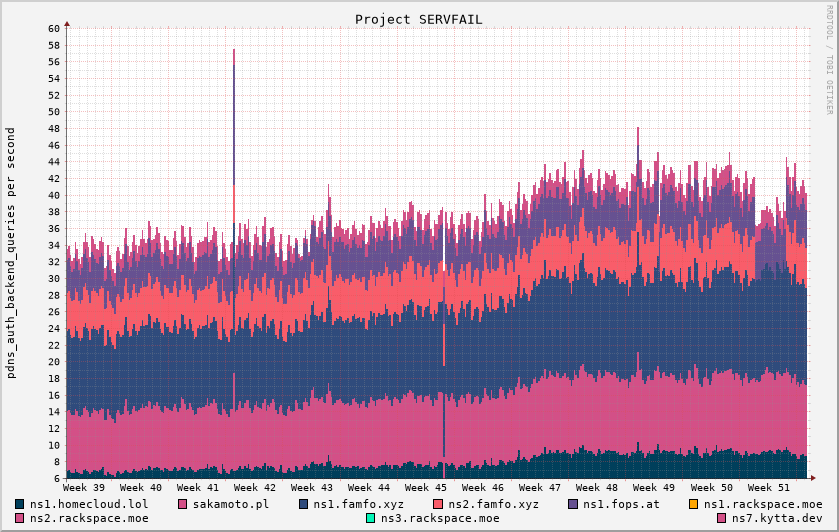Click the 60 value on the y-axis
Screen dimensions: 839x532
pos(53,28)
